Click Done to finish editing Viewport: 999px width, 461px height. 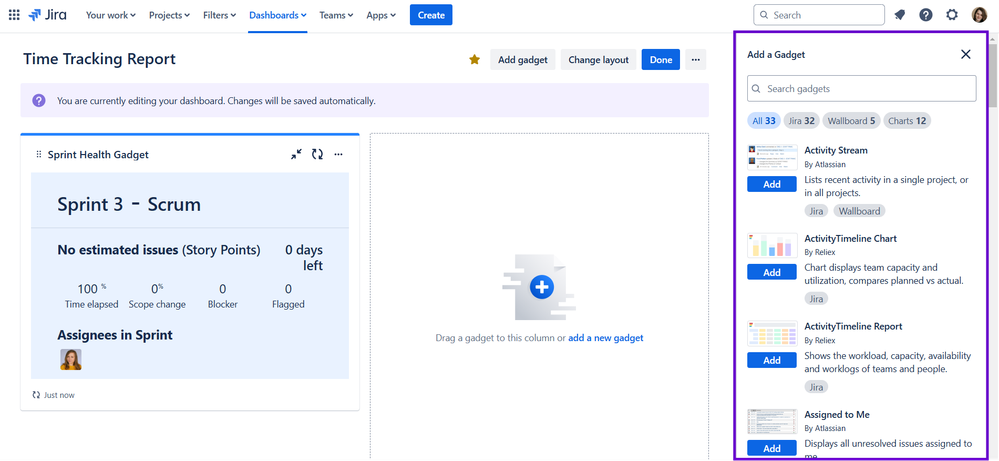point(661,60)
